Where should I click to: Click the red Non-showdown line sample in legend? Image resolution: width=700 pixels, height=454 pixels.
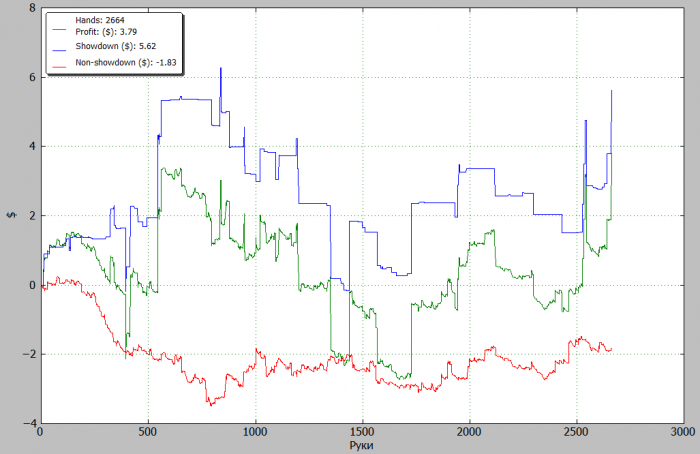[x=59, y=67]
